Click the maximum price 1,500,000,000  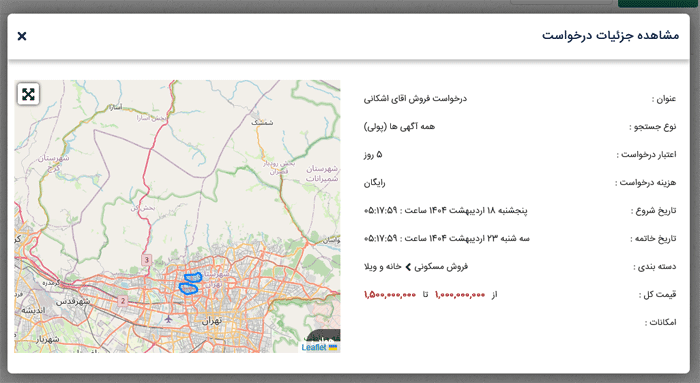click(x=390, y=295)
